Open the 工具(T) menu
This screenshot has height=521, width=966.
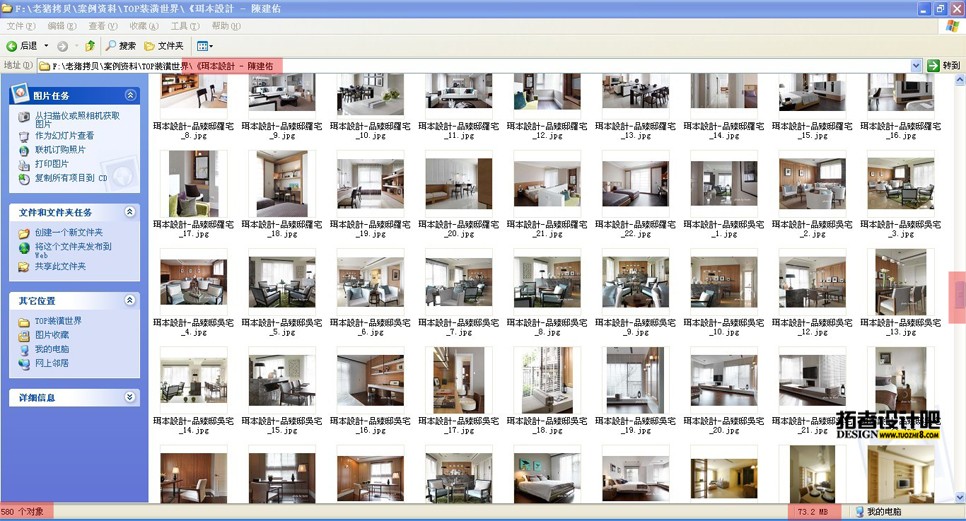185,26
